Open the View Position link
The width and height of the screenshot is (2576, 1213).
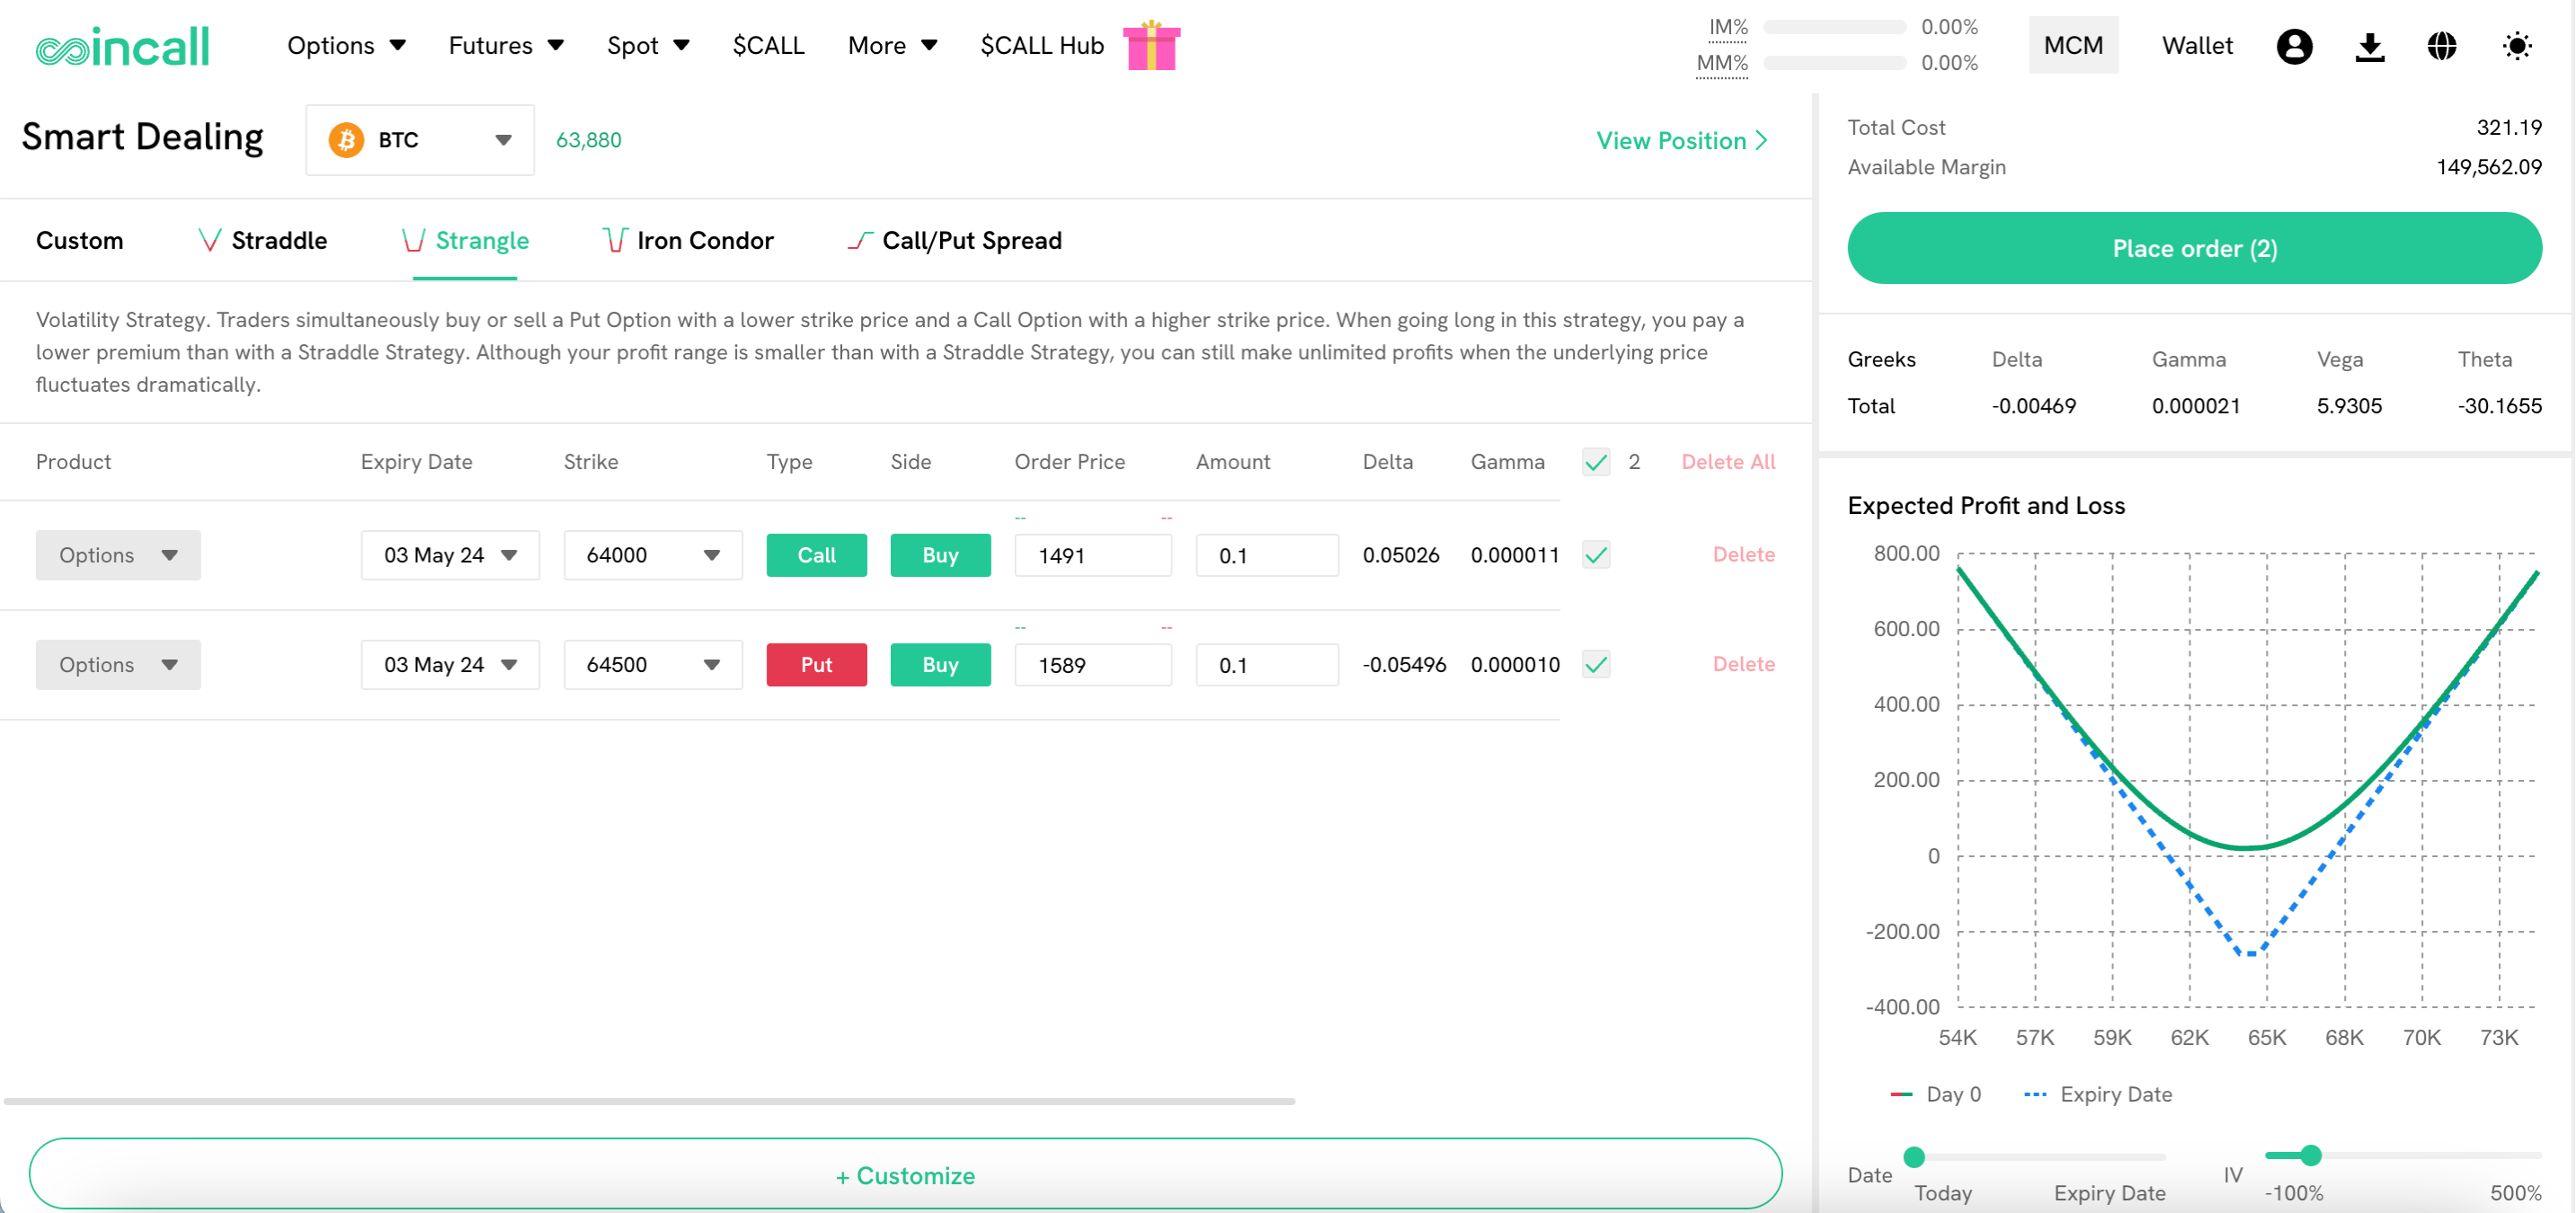(x=1682, y=141)
